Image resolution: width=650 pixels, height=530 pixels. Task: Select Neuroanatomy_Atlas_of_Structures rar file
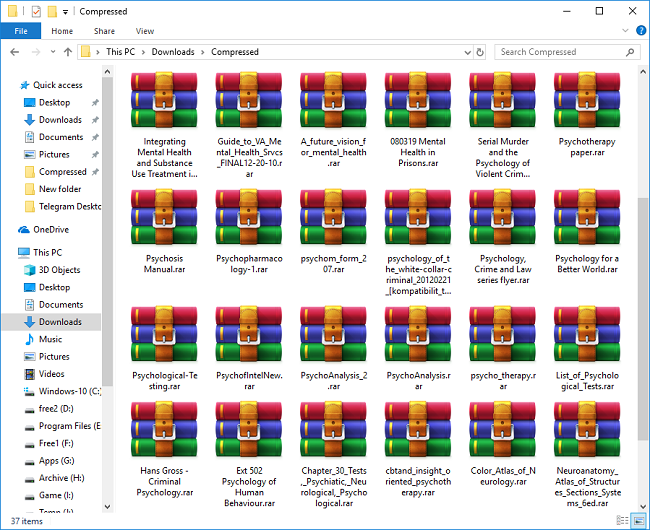tap(587, 455)
